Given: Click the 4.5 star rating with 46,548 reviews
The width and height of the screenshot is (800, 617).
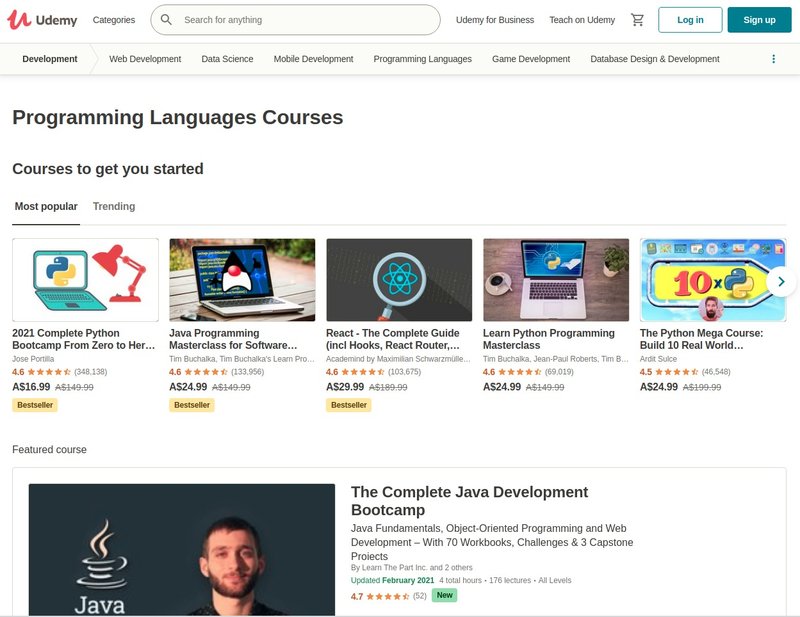Looking at the screenshot, I should click(x=685, y=372).
